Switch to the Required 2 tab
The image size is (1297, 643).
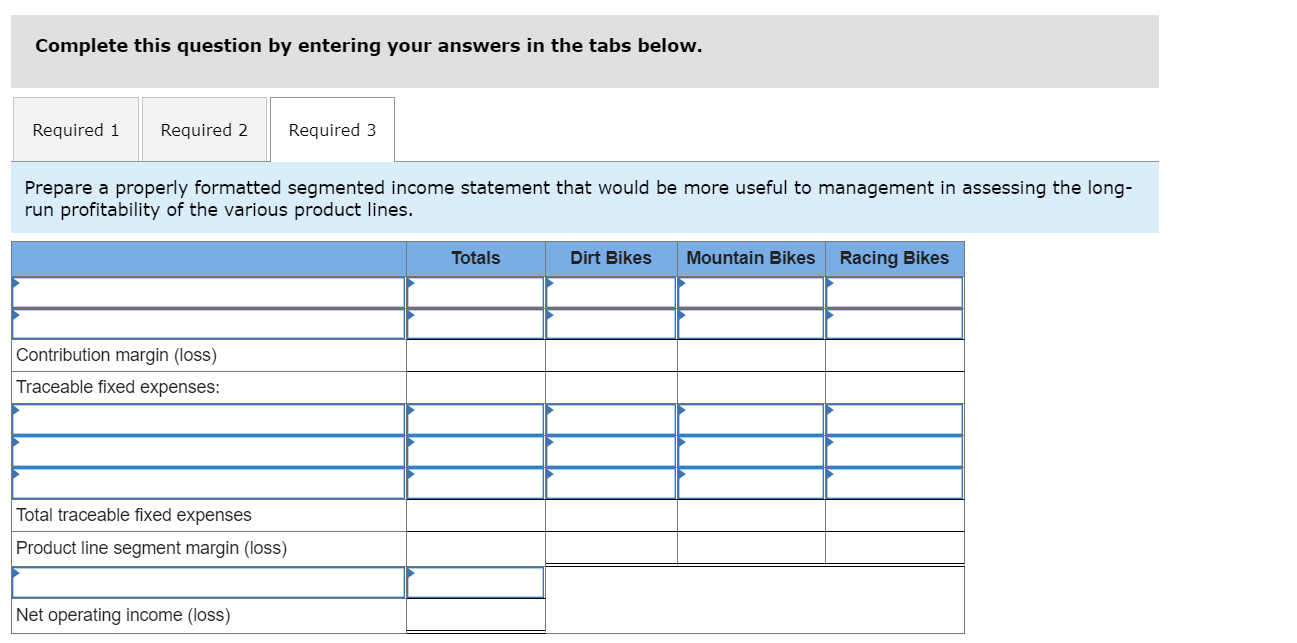(204, 130)
